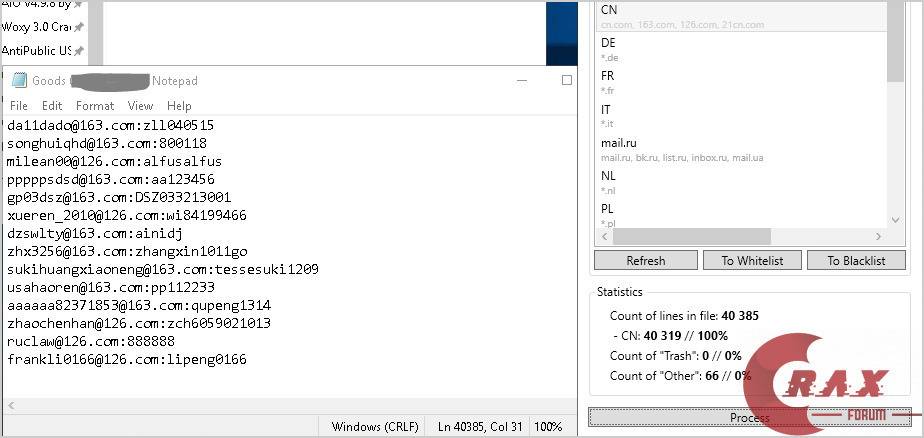
Task: Open the Format menu
Action: [95, 106]
